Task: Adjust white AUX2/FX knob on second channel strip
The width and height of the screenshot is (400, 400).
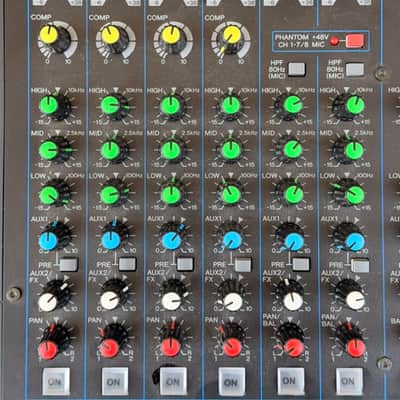Action: coord(110,301)
